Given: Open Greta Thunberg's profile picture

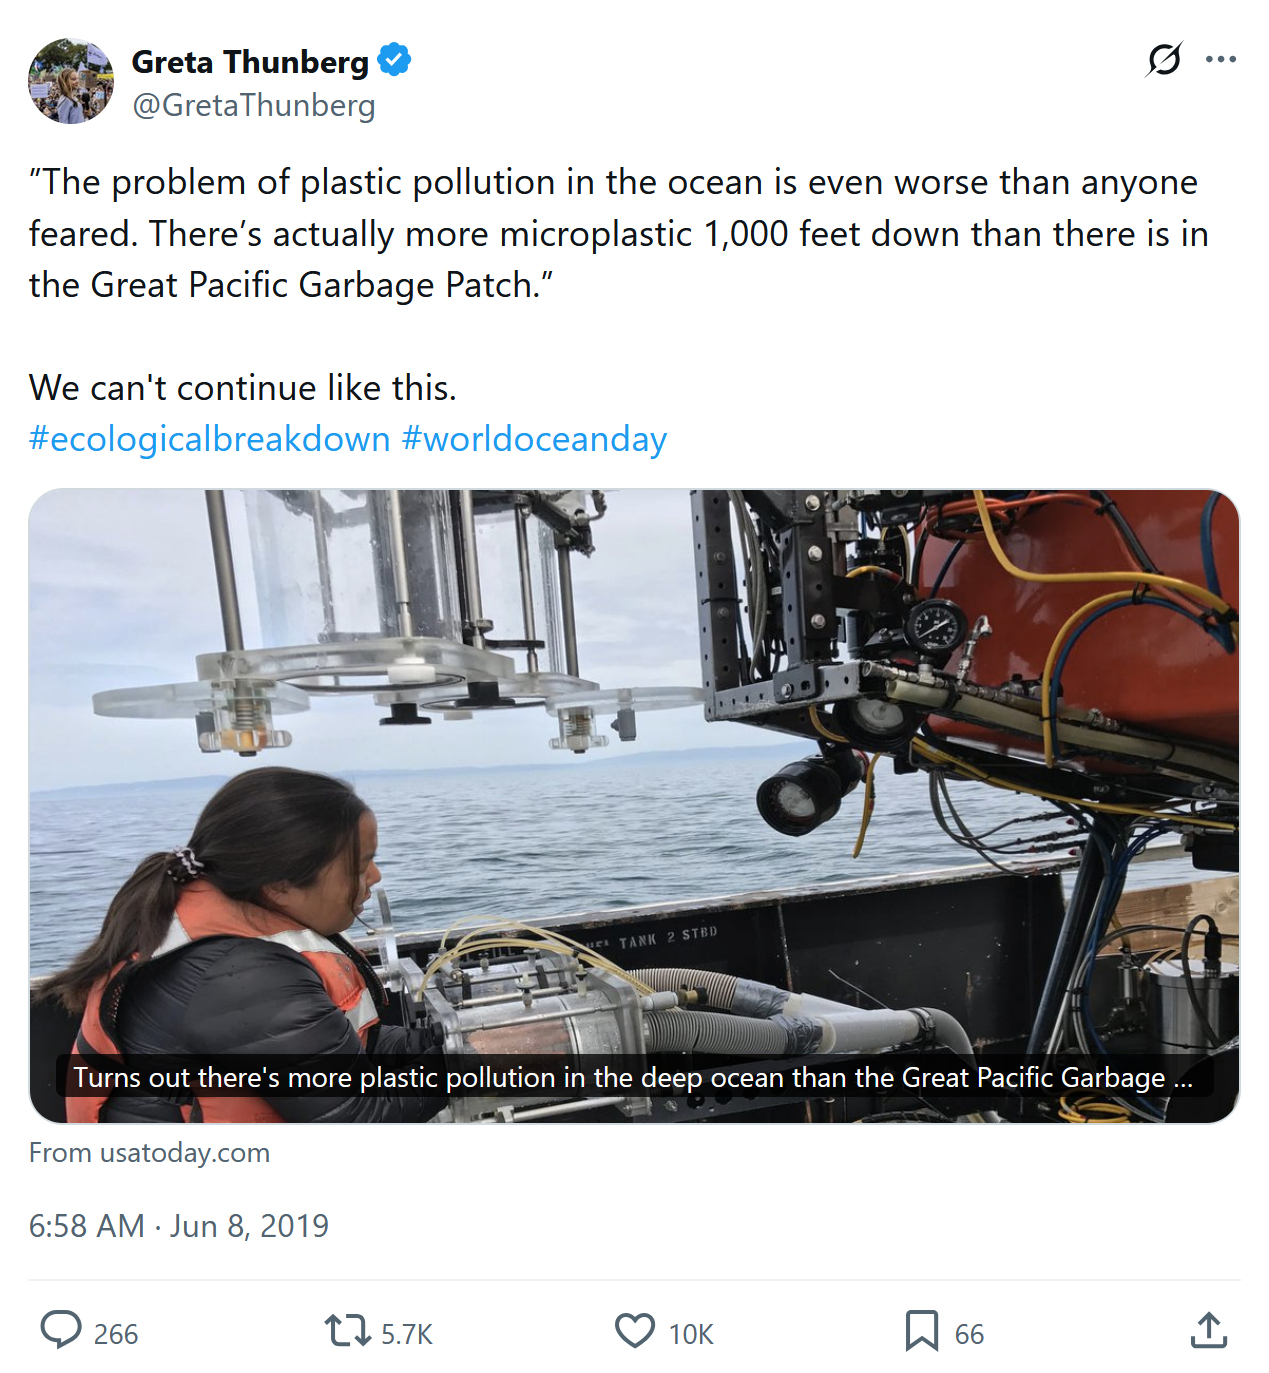Looking at the screenshot, I should (71, 81).
